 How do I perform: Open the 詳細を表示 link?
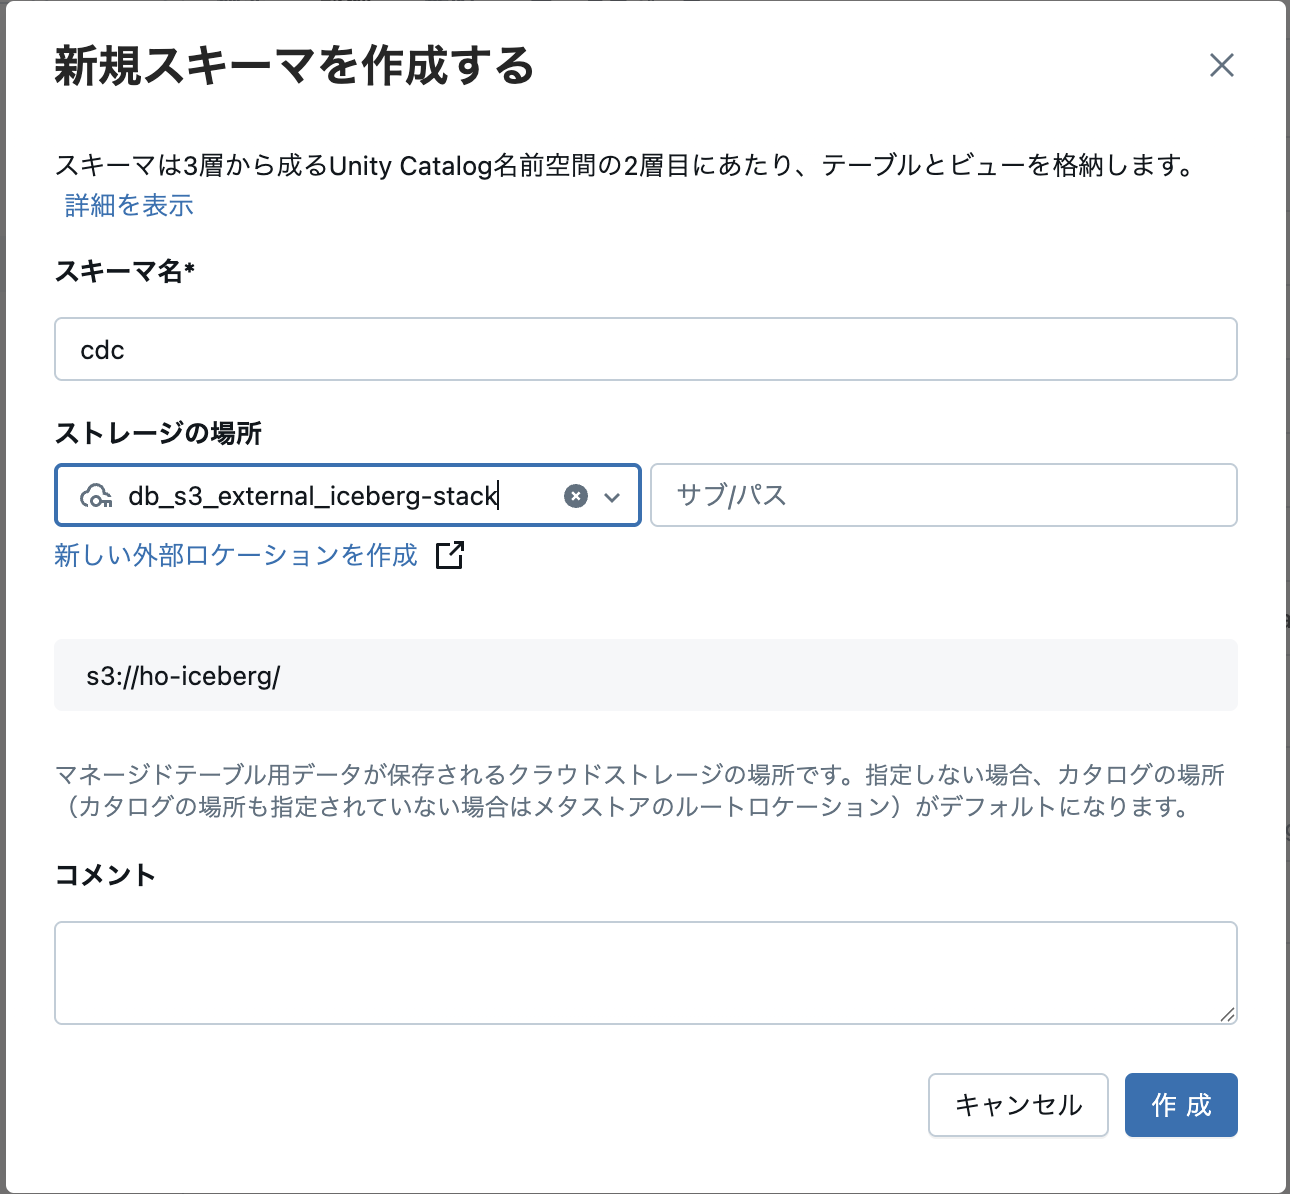coord(129,205)
